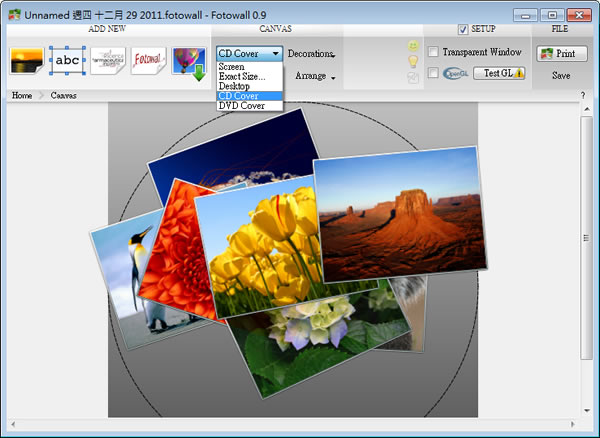
Task: Click the Fotowall icon in the title bar
Action: point(15,15)
